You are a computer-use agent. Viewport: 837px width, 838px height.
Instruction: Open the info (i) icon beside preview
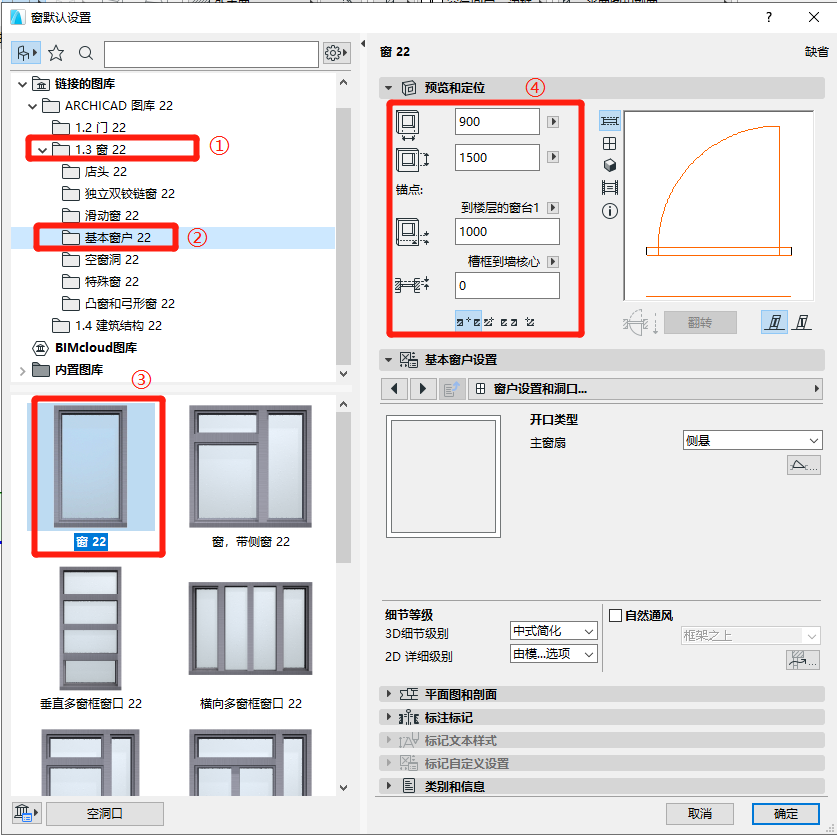tap(610, 210)
